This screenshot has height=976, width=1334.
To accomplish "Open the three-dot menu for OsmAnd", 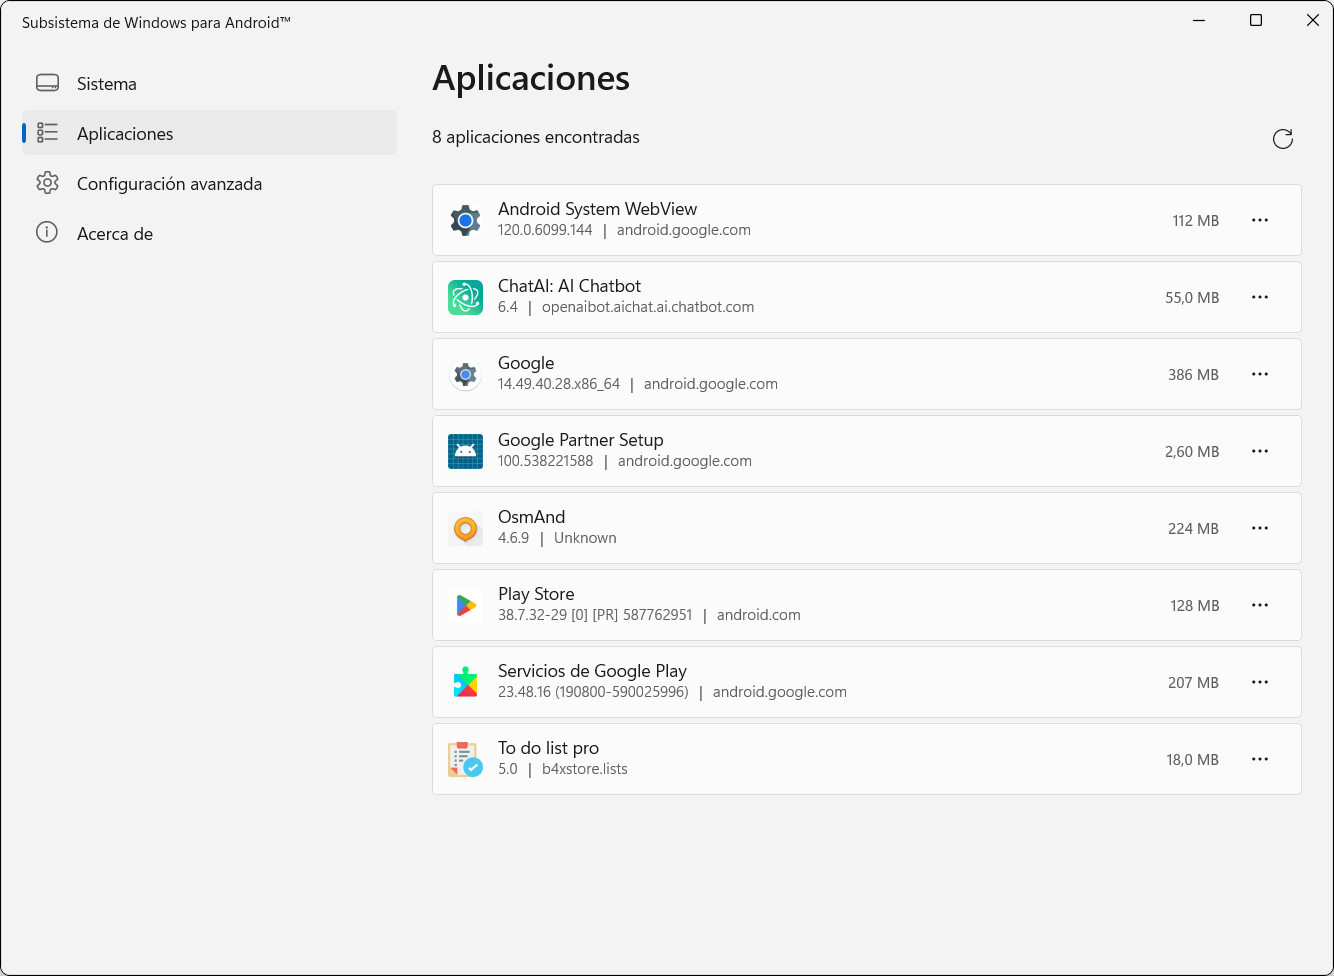I will tap(1260, 528).
